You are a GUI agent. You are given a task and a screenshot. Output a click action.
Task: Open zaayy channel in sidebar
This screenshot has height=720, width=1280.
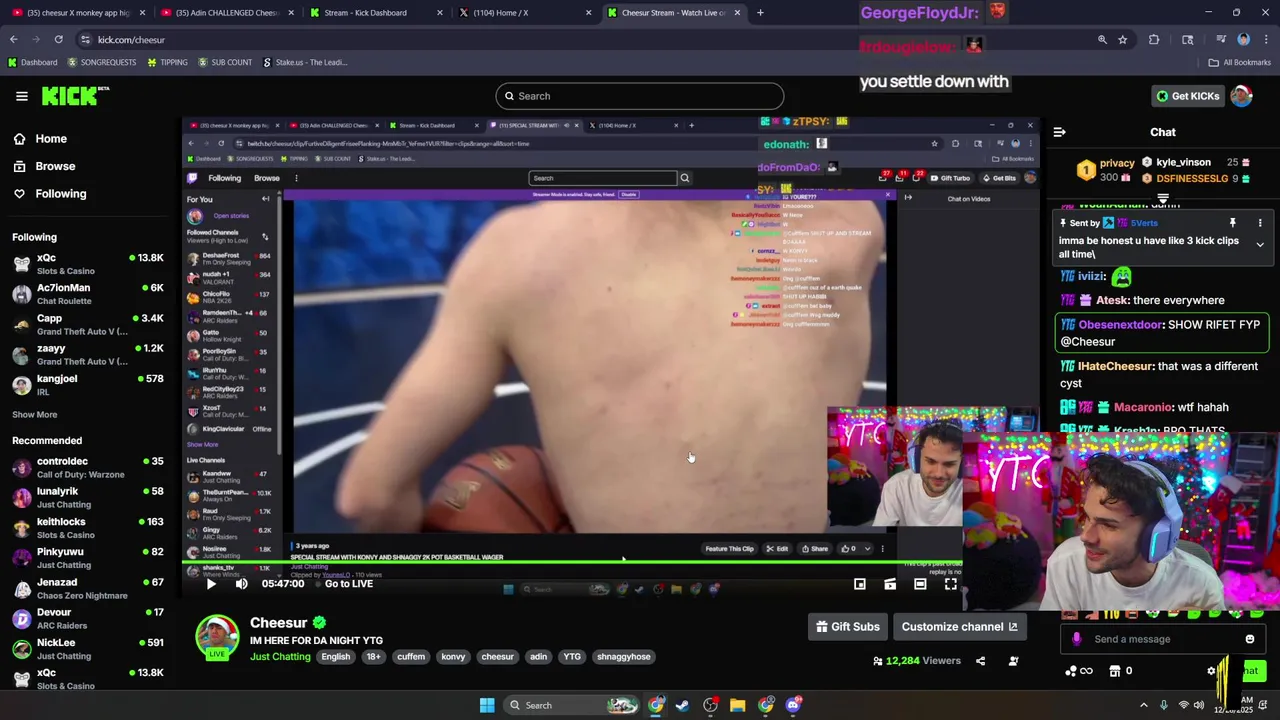point(87,354)
